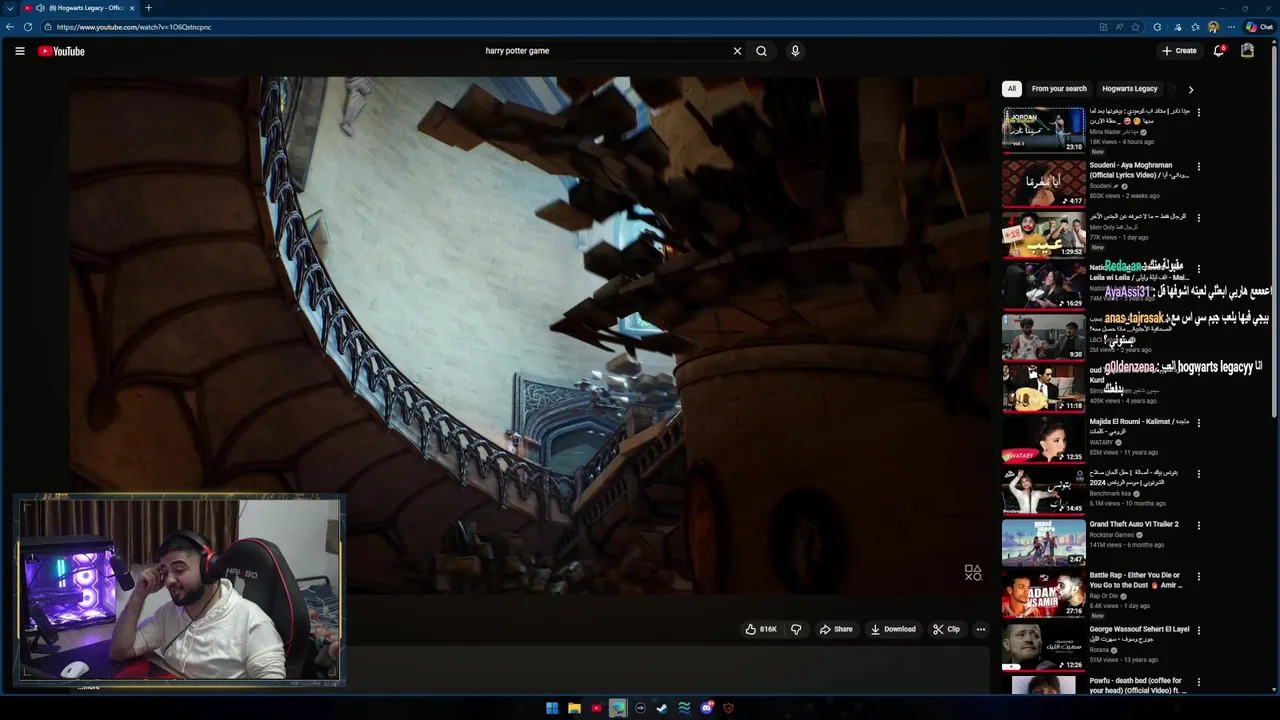Open options for Battle Rap video
This screenshot has height=720, width=1280.
(1199, 577)
